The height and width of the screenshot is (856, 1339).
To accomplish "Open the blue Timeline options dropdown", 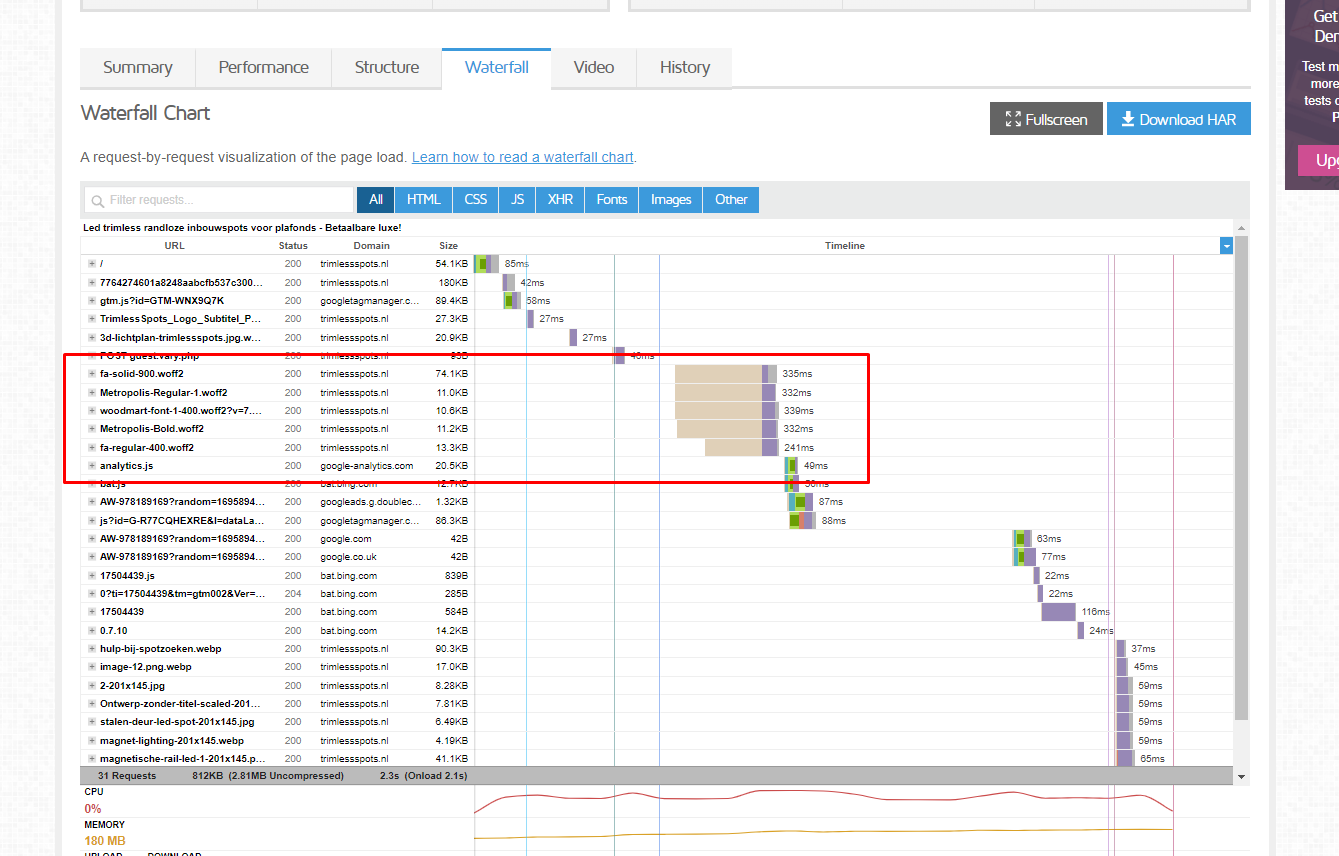I will tap(1226, 246).
